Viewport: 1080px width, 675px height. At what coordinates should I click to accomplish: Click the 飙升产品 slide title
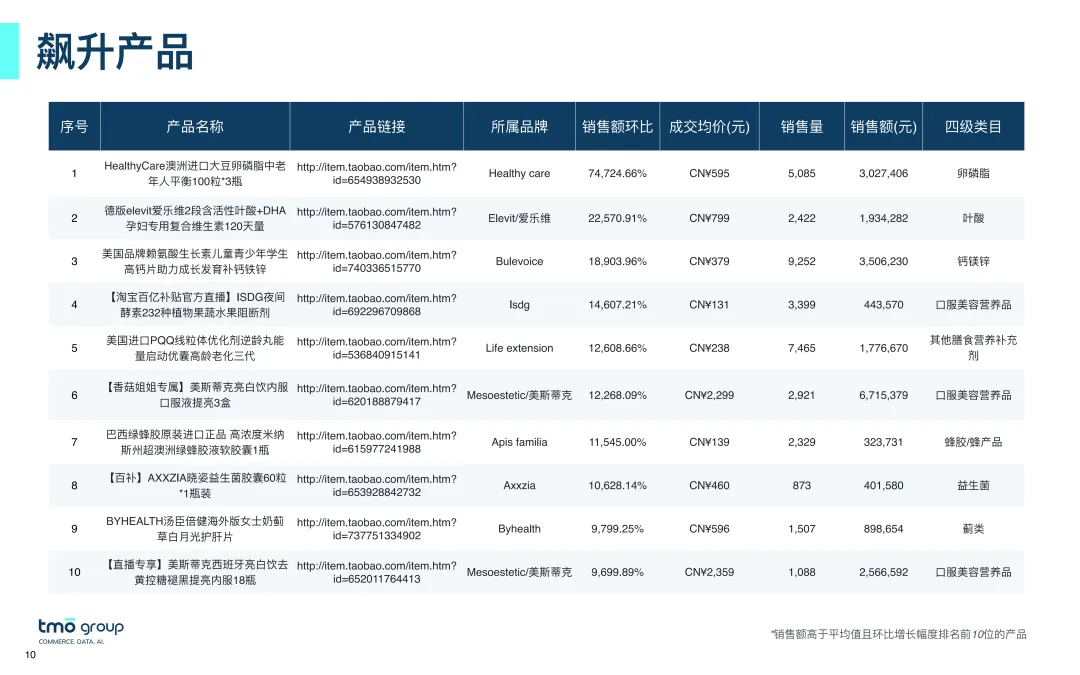coord(114,52)
